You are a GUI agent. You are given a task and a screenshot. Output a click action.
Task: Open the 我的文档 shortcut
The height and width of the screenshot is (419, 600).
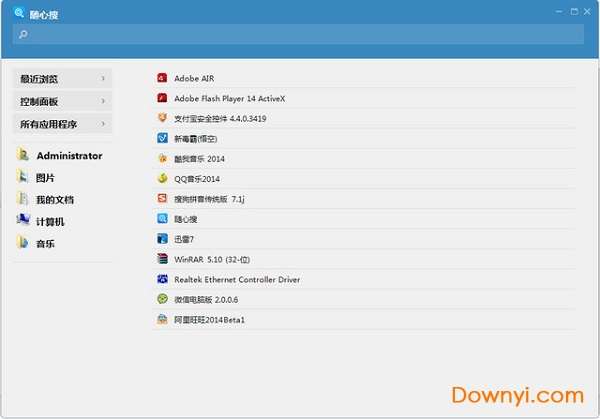[45, 199]
